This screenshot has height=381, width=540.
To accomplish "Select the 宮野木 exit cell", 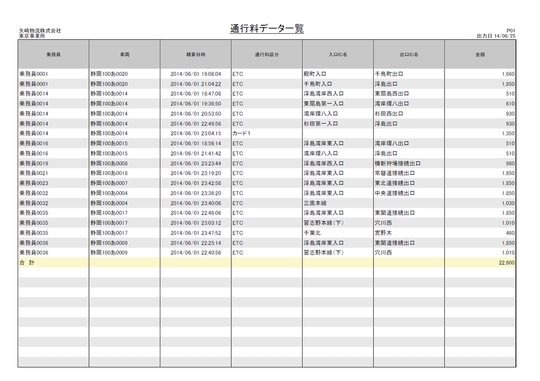I will [x=383, y=233].
